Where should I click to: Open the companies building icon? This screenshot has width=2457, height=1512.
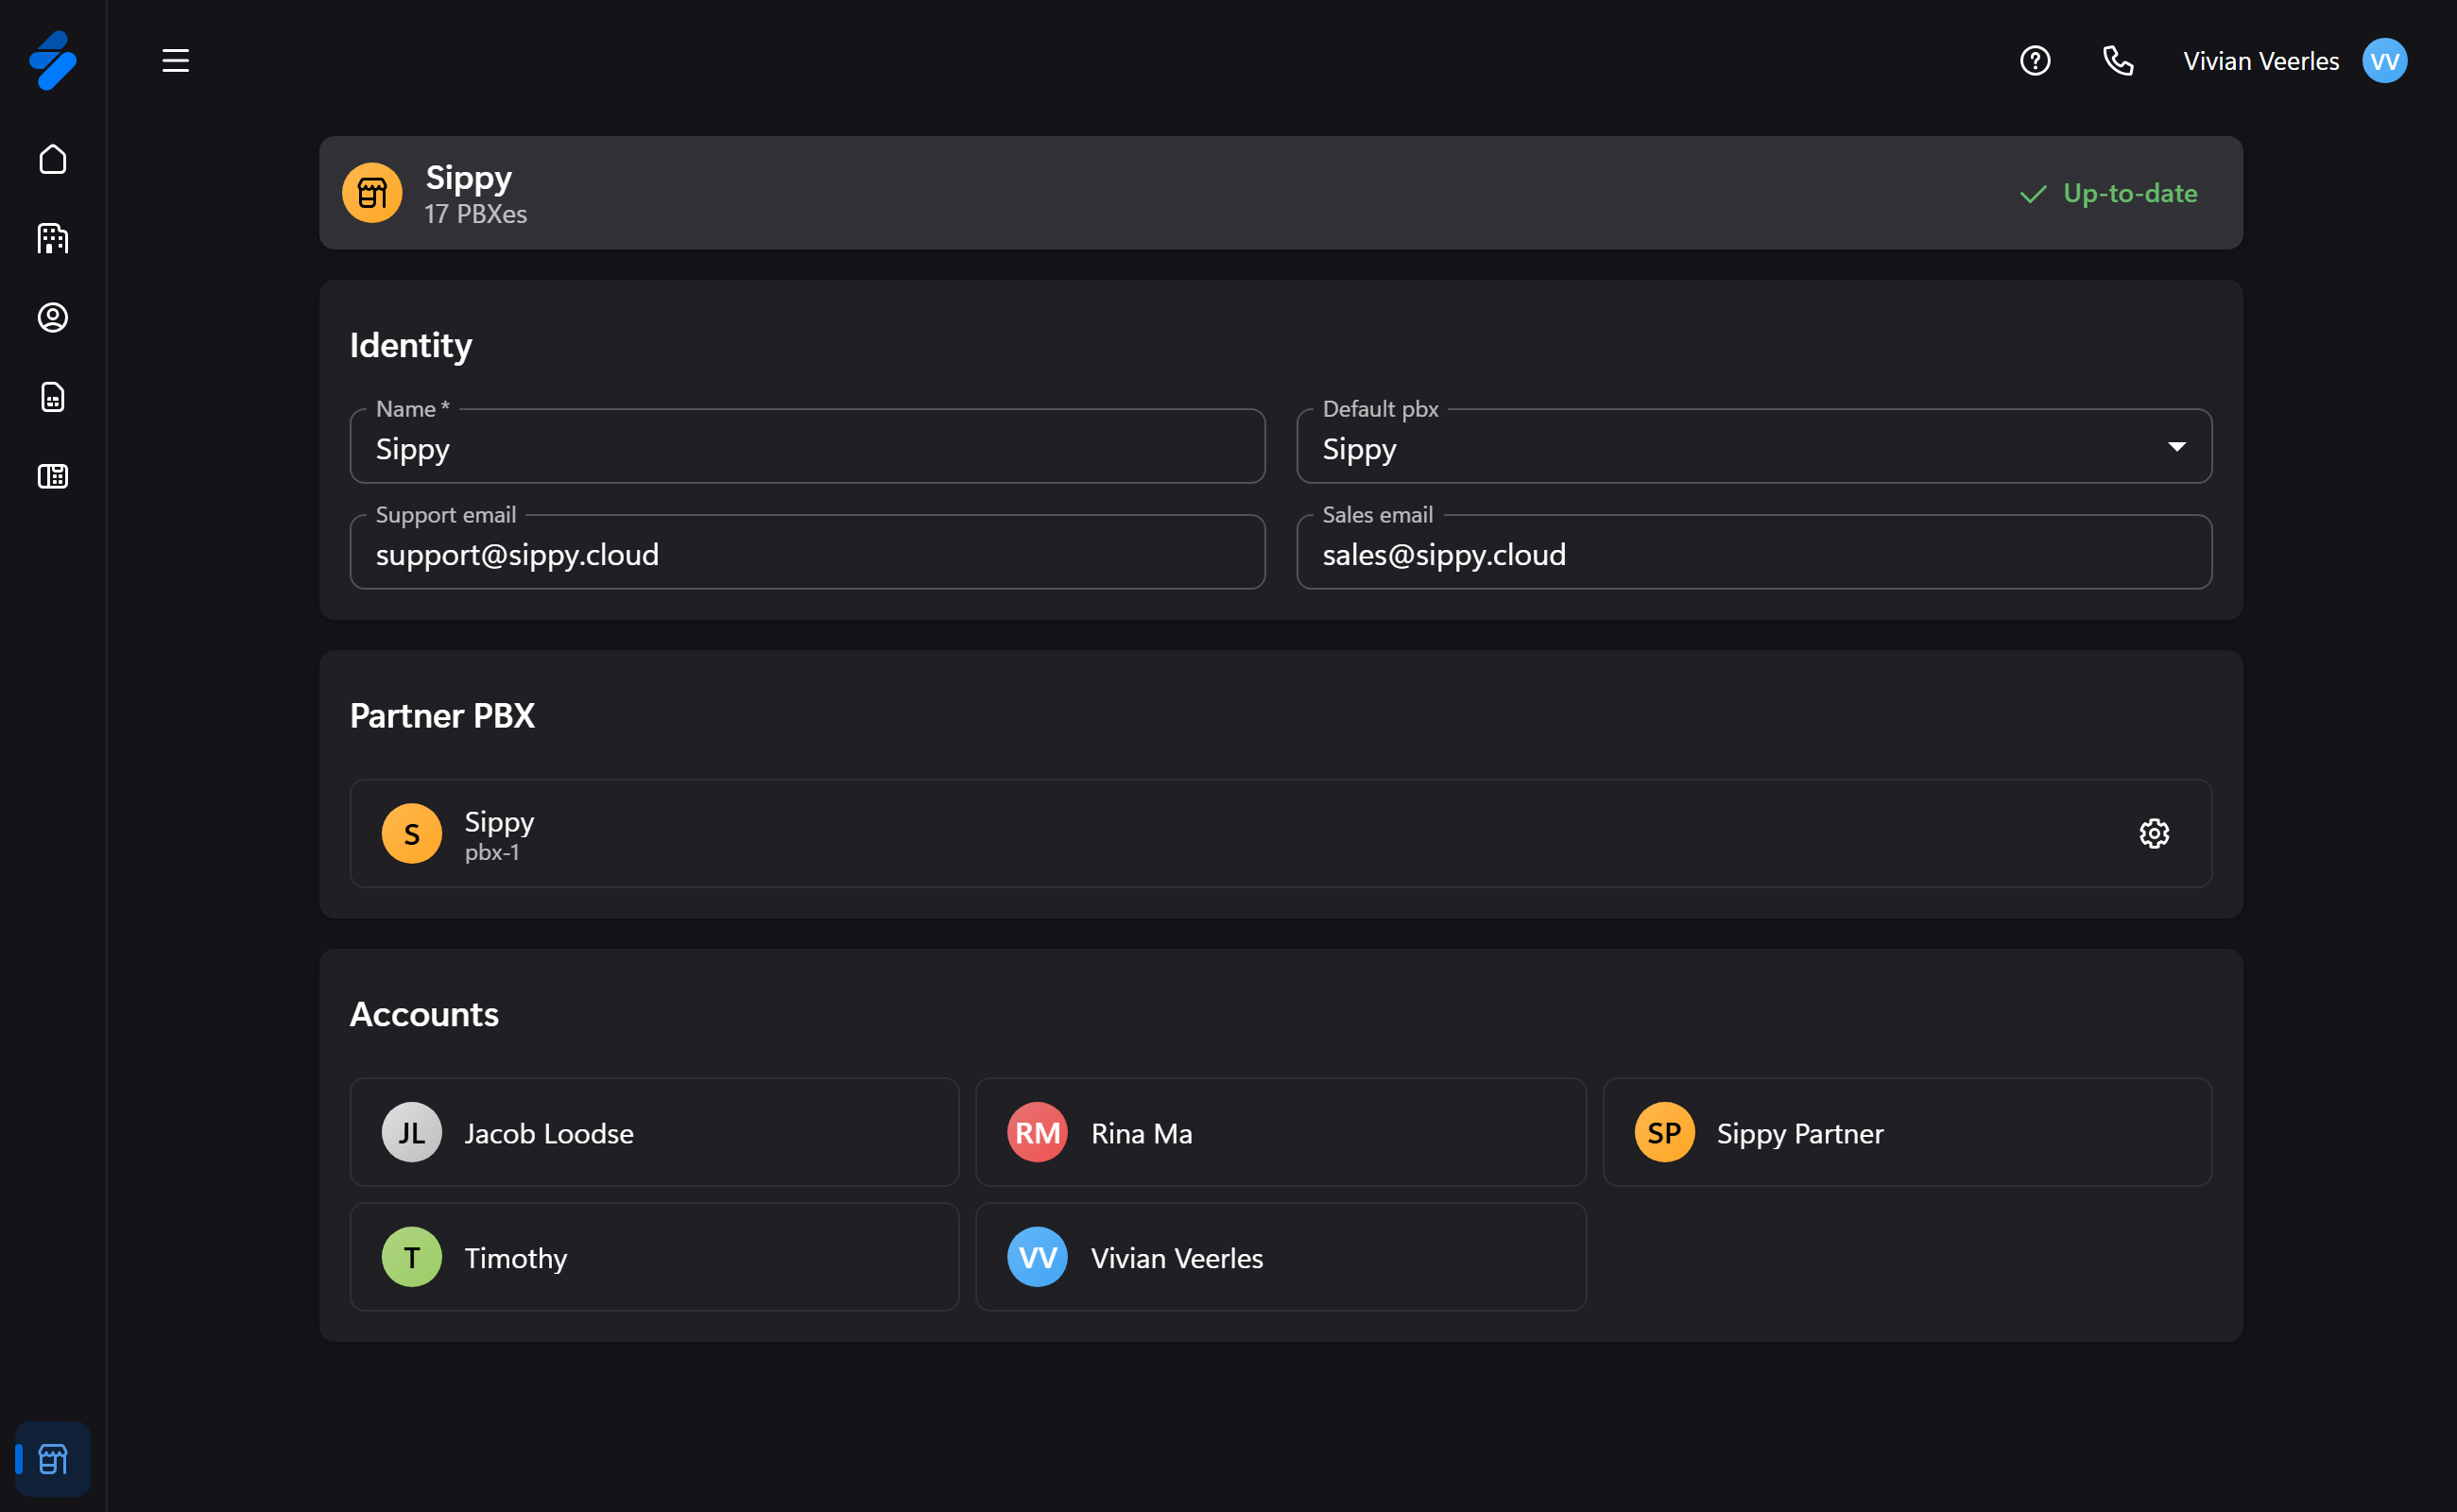coord(53,238)
